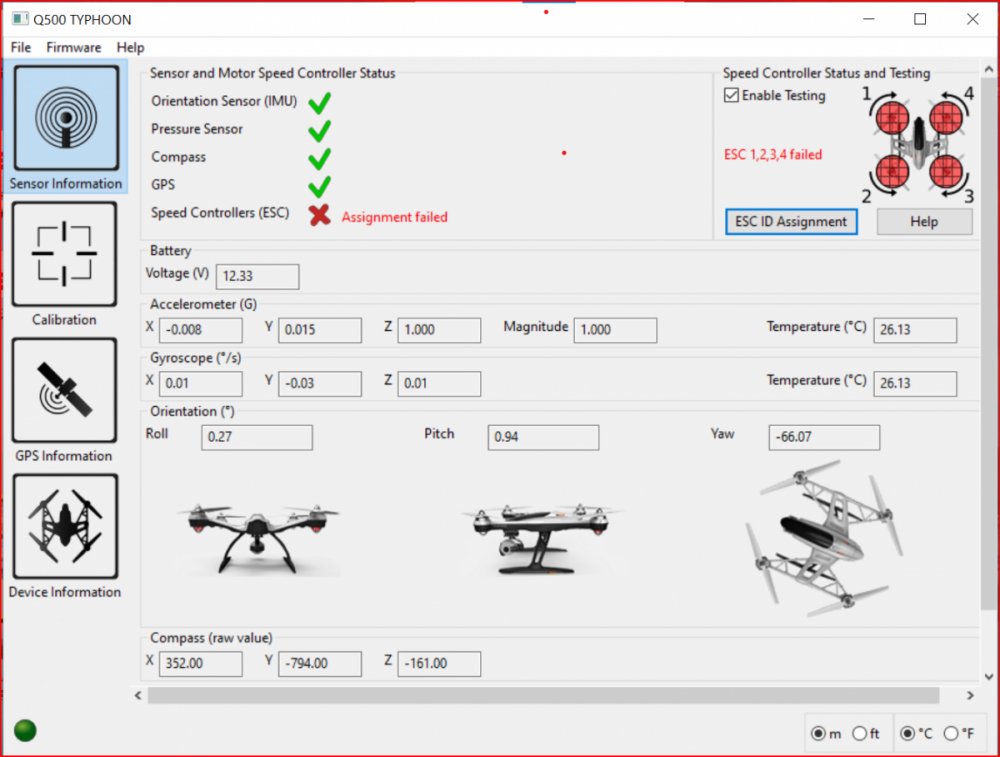Click the horizontal scrollbar left arrow
The height and width of the screenshot is (757, 1000).
pos(138,695)
